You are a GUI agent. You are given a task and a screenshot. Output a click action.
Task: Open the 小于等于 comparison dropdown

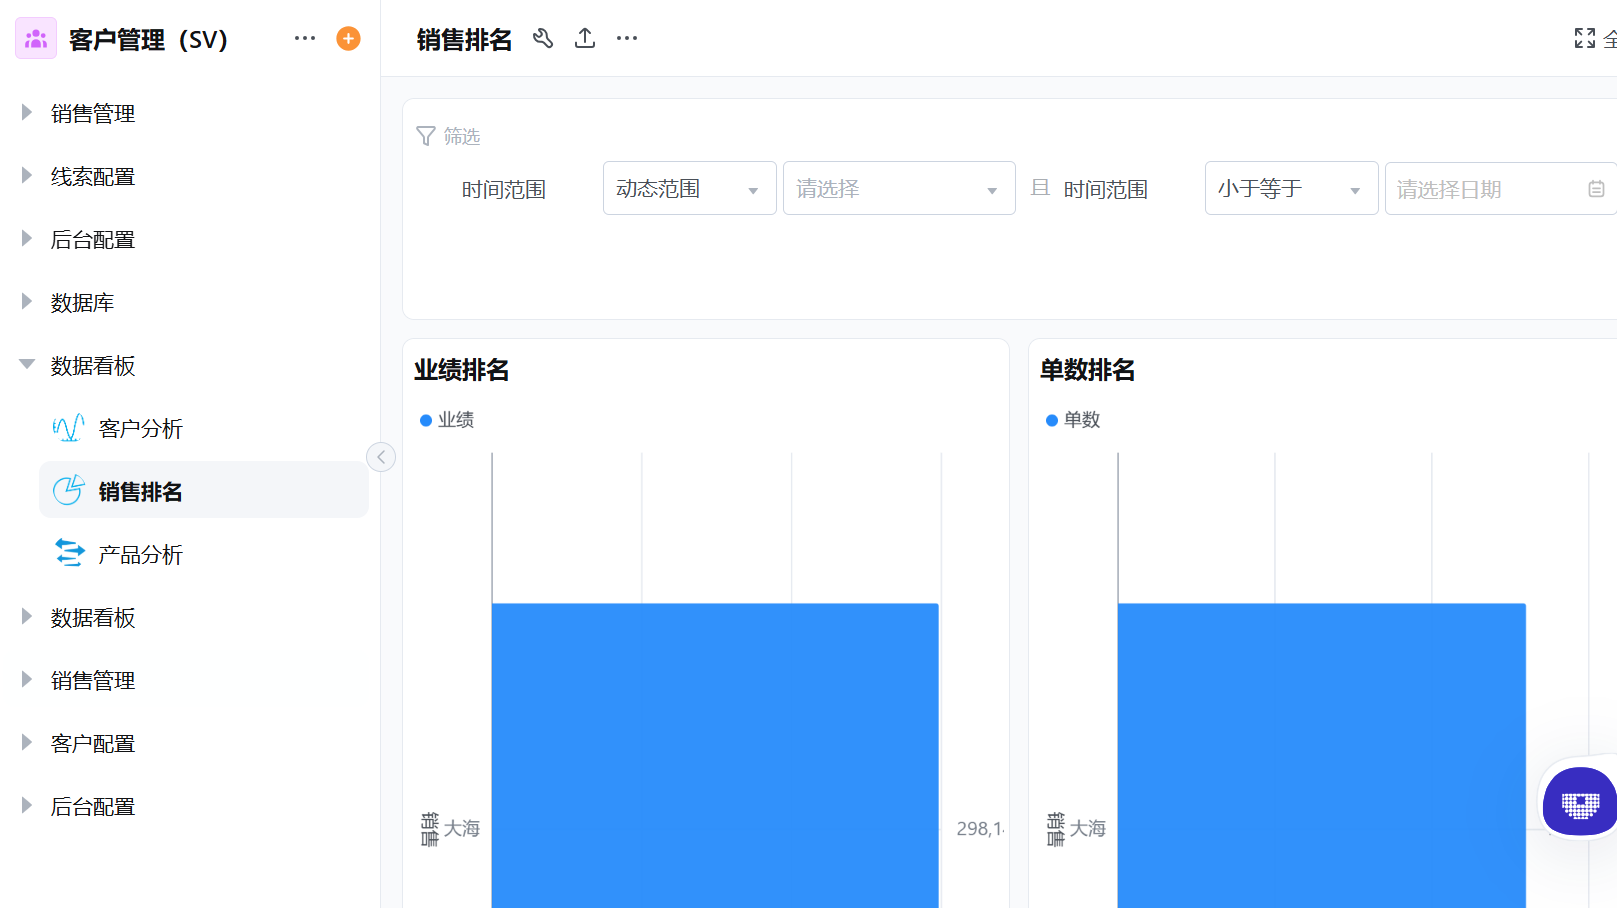click(1291, 188)
